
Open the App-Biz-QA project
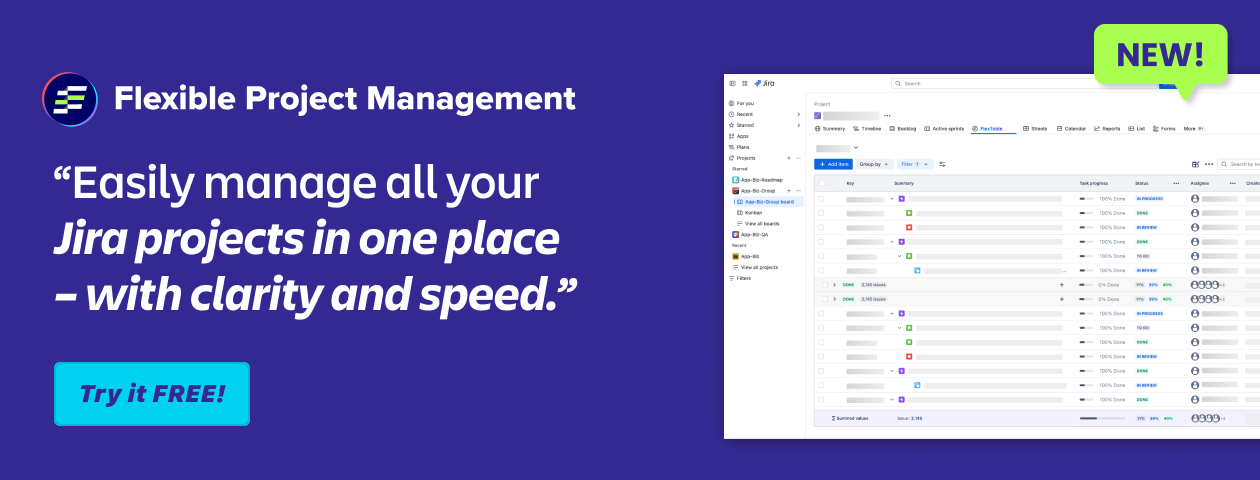[x=751, y=234]
